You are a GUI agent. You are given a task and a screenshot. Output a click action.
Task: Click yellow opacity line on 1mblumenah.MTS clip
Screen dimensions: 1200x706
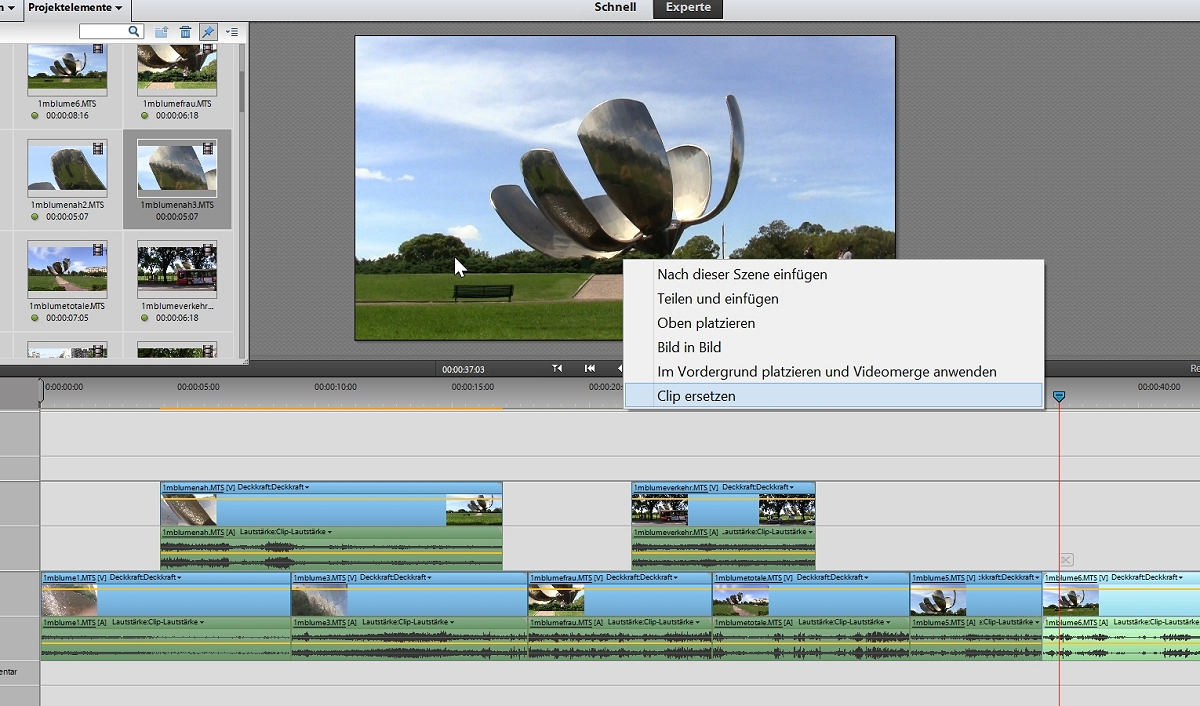331,497
